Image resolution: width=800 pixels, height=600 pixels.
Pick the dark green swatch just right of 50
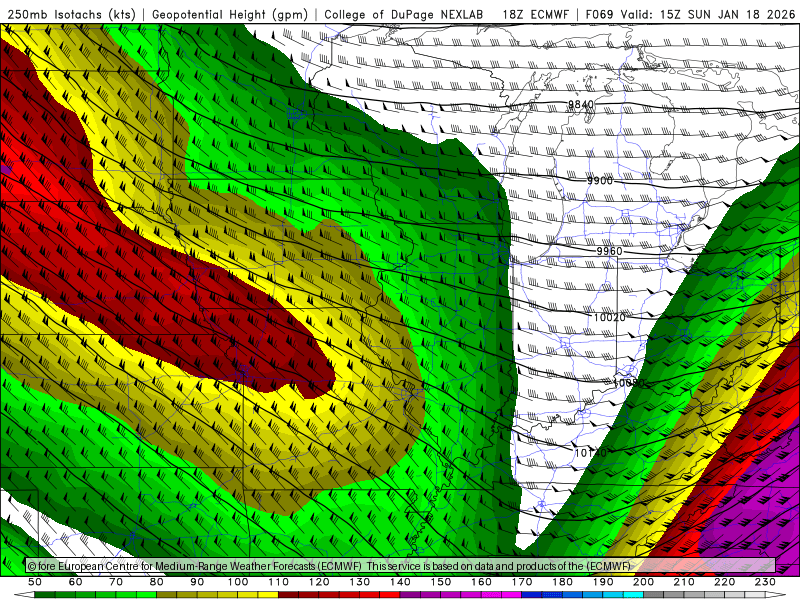pos(45,595)
